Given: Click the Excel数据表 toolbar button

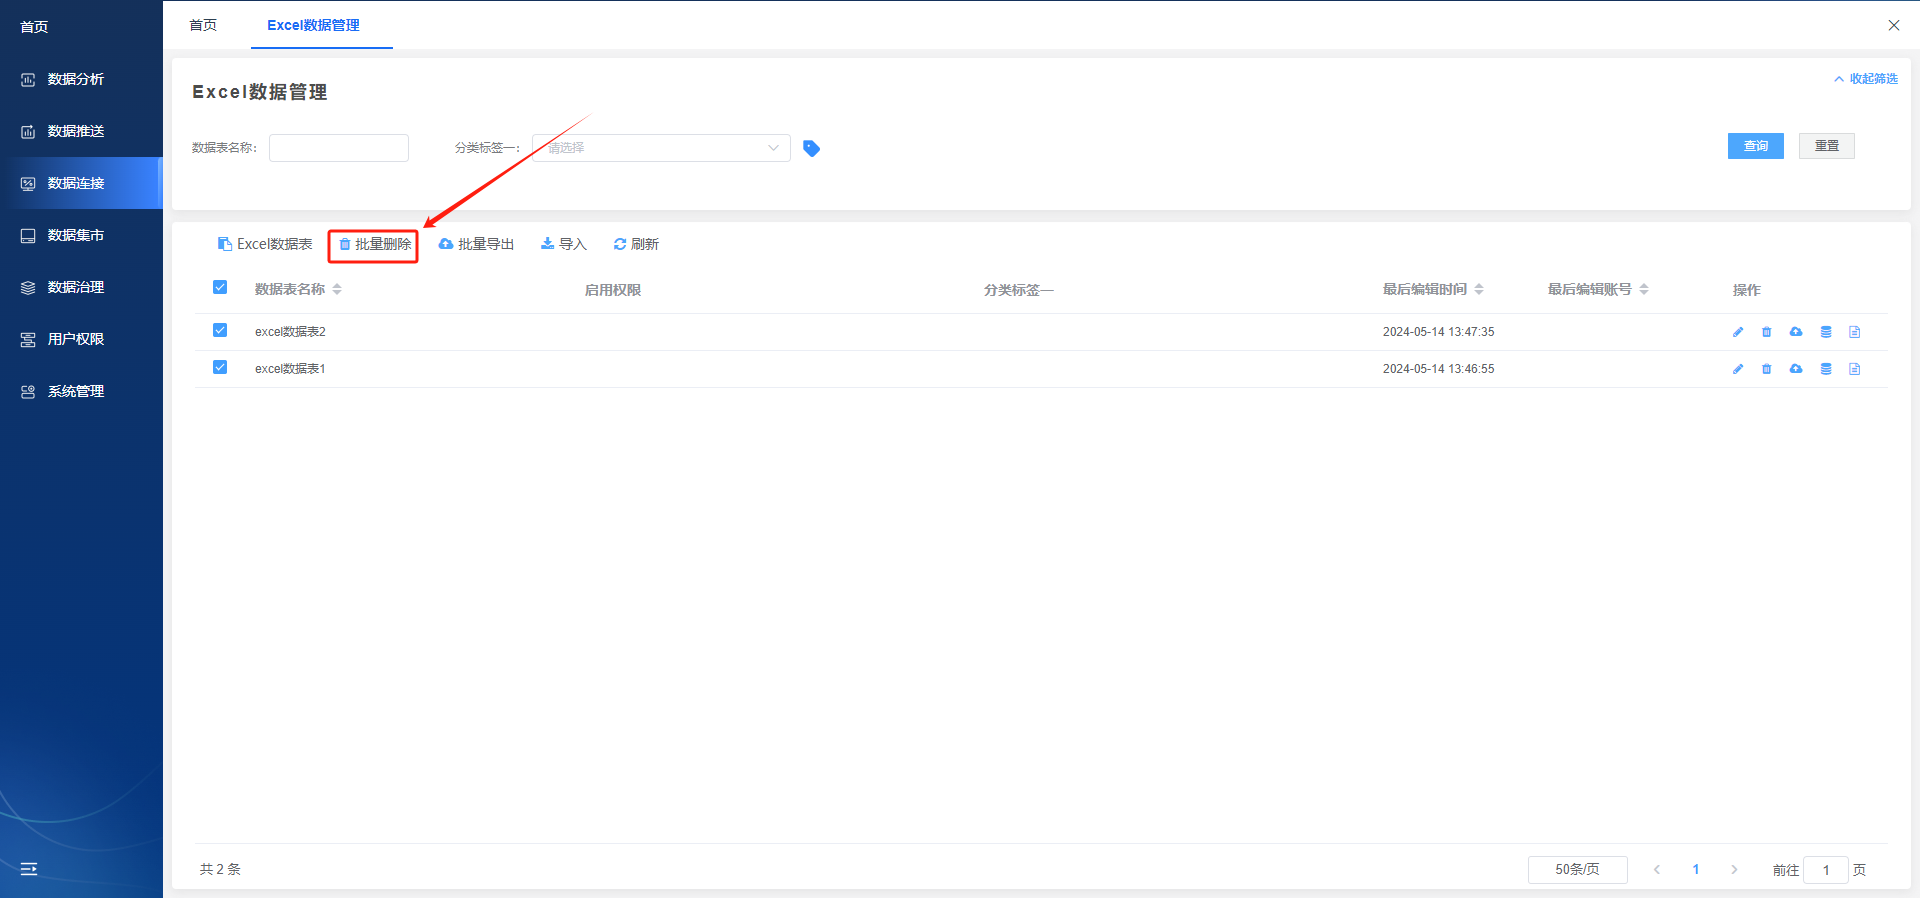Looking at the screenshot, I should [x=265, y=244].
